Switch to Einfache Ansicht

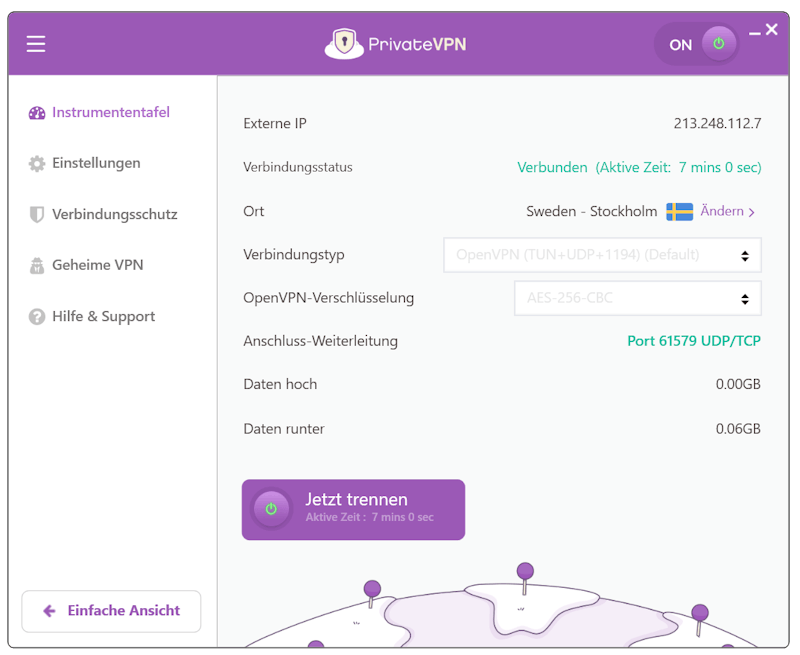click(x=111, y=611)
